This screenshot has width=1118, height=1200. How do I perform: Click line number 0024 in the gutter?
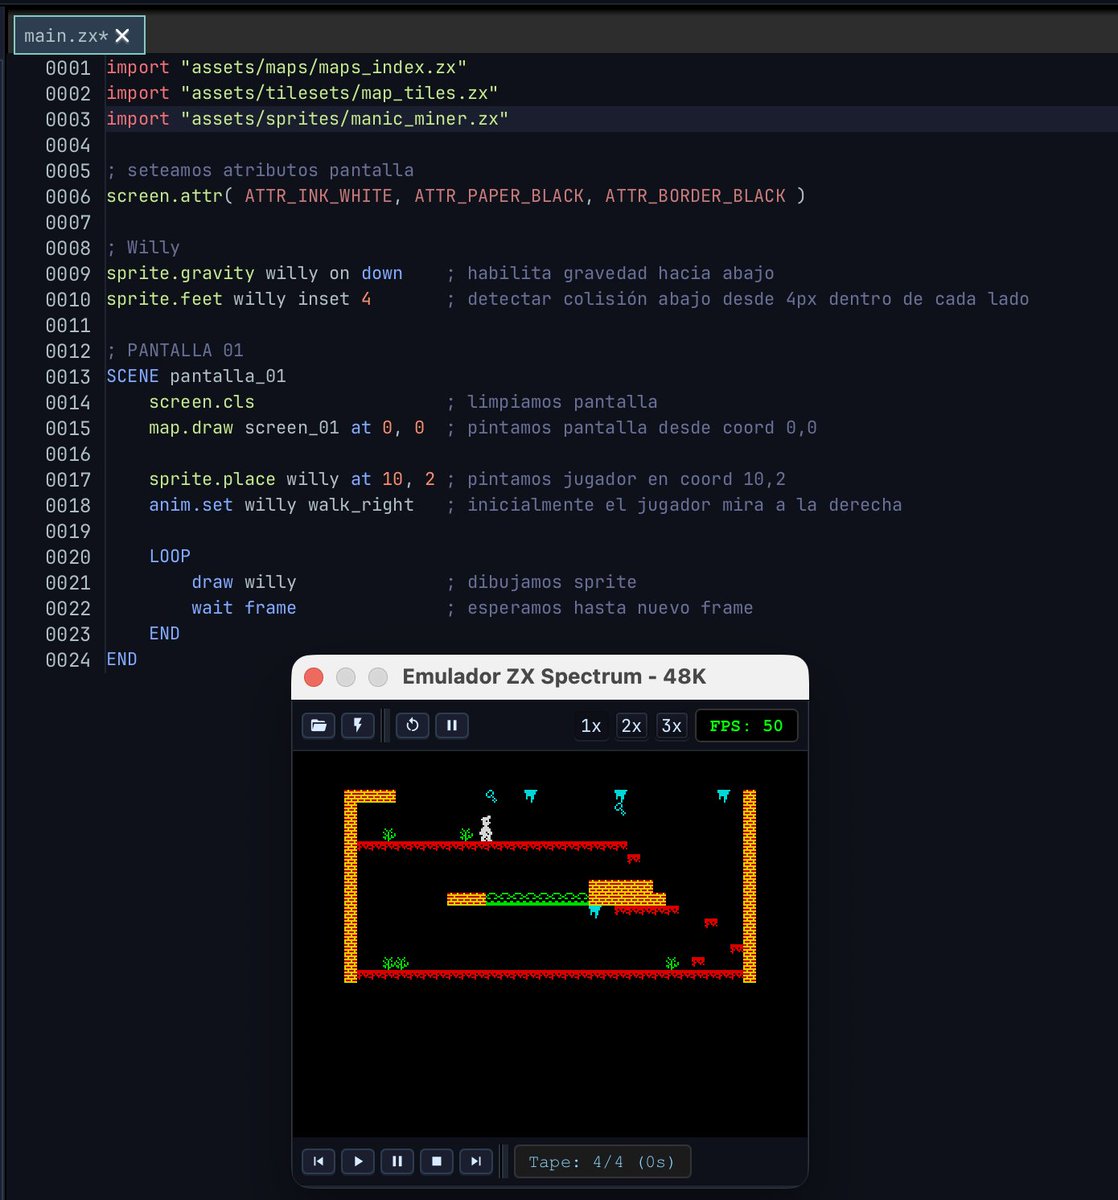(x=68, y=660)
